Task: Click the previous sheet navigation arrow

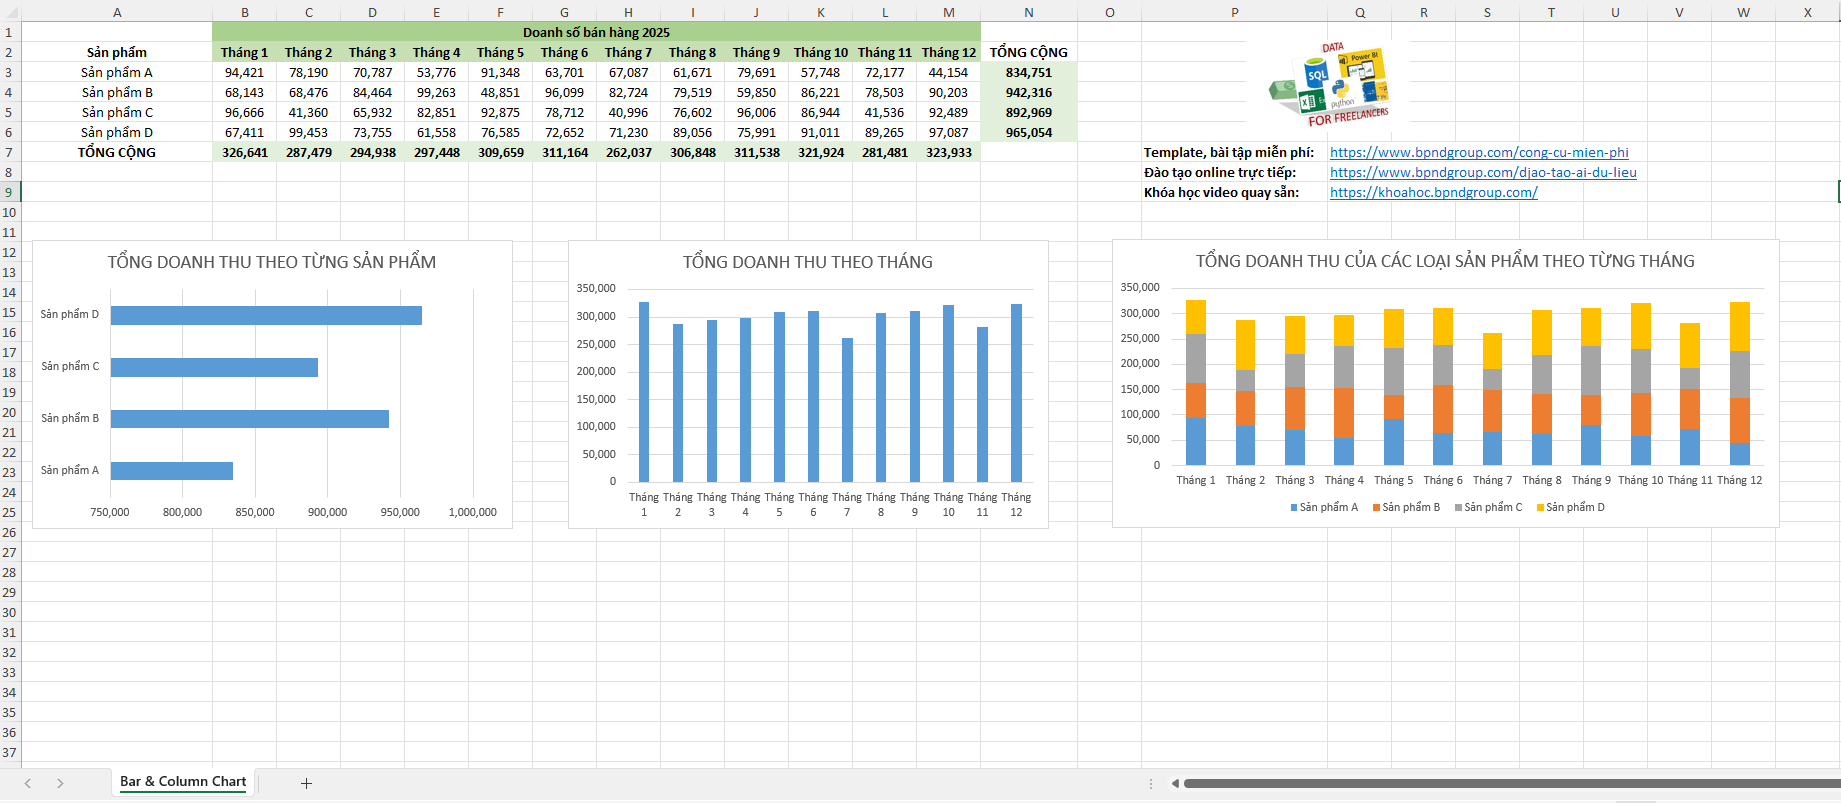Action: pos(28,783)
